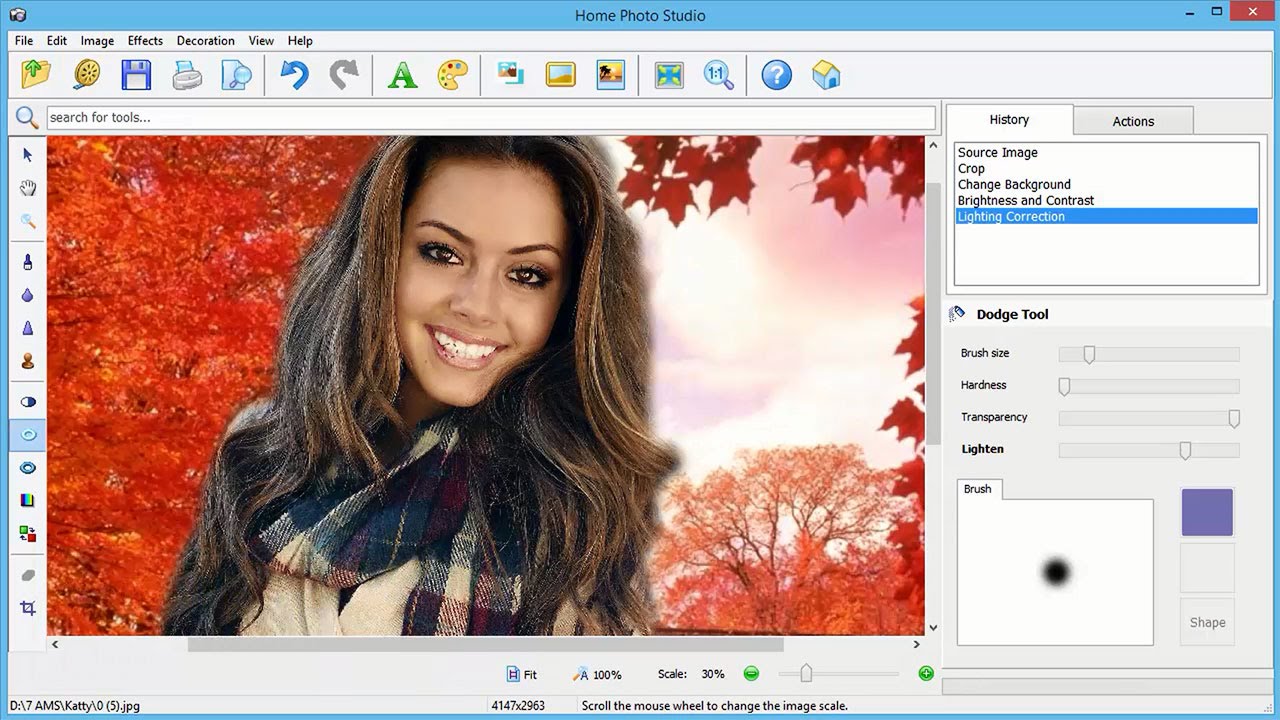
Task: Click the open folder icon in toolbar
Action: tap(36, 75)
